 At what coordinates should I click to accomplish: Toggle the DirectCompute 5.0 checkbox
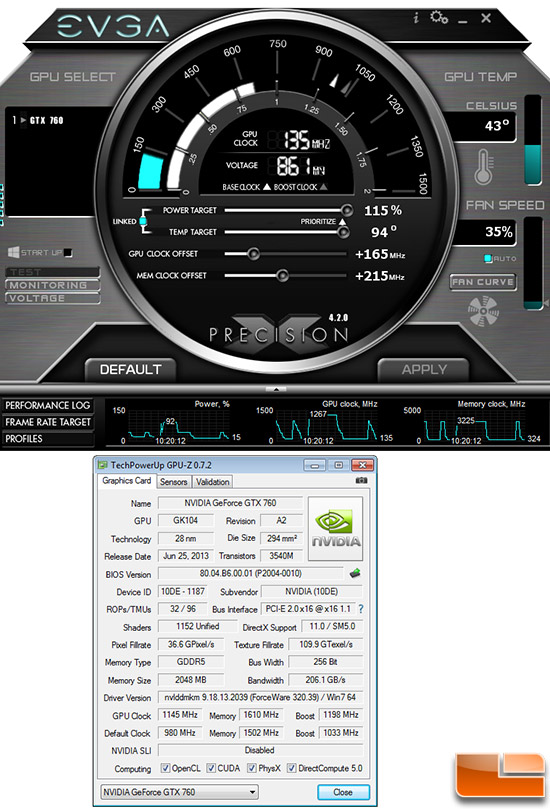[x=292, y=768]
